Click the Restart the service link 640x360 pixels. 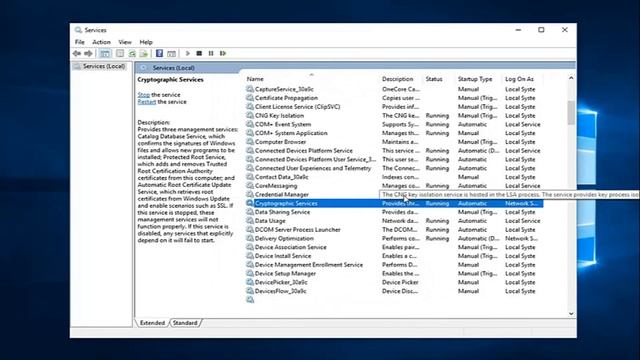tap(147, 102)
